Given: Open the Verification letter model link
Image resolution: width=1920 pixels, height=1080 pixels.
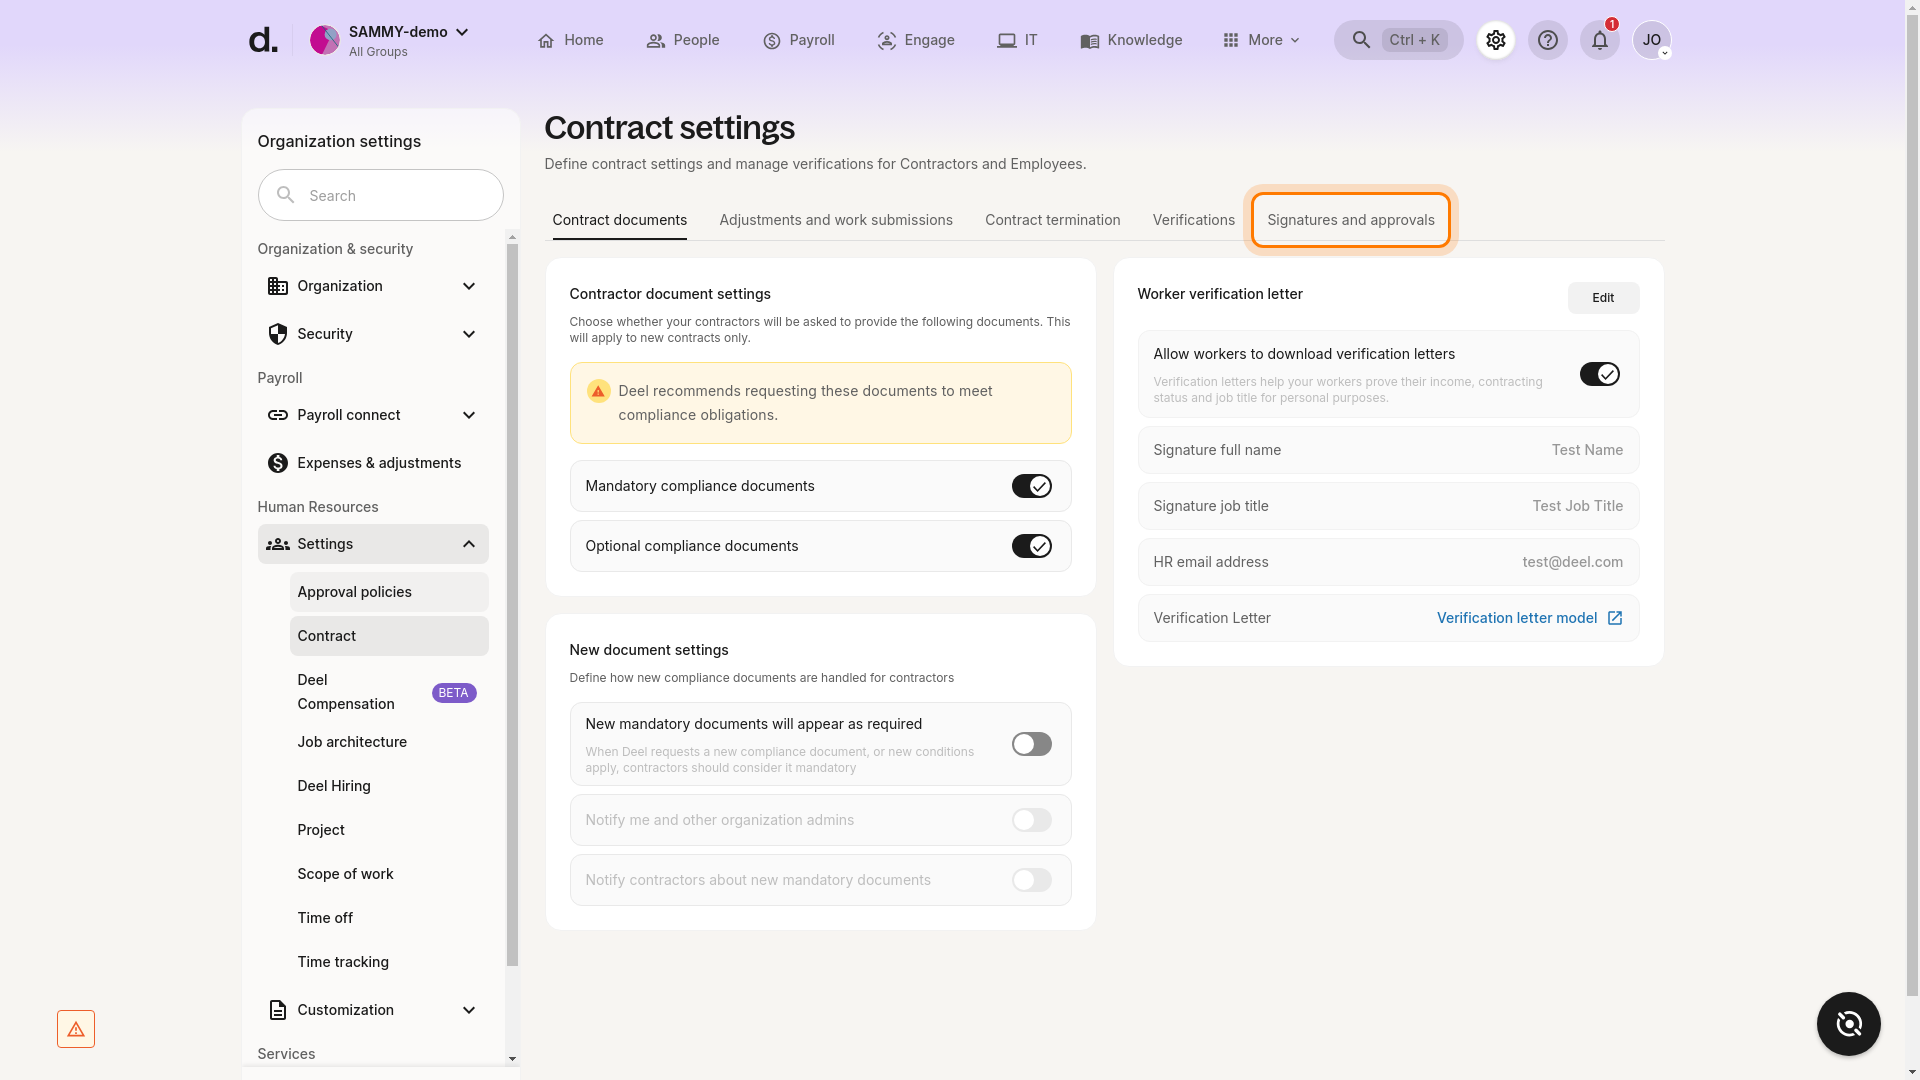Looking at the screenshot, I should pos(1517,618).
